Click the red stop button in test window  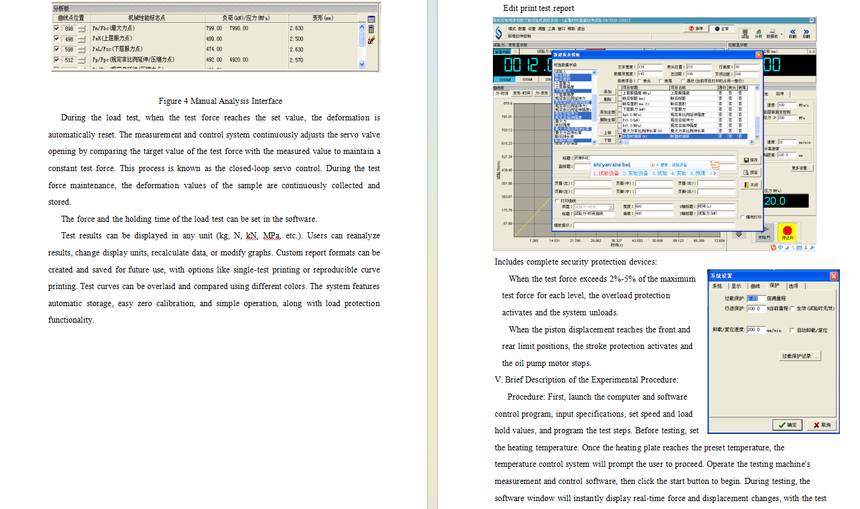(x=788, y=233)
